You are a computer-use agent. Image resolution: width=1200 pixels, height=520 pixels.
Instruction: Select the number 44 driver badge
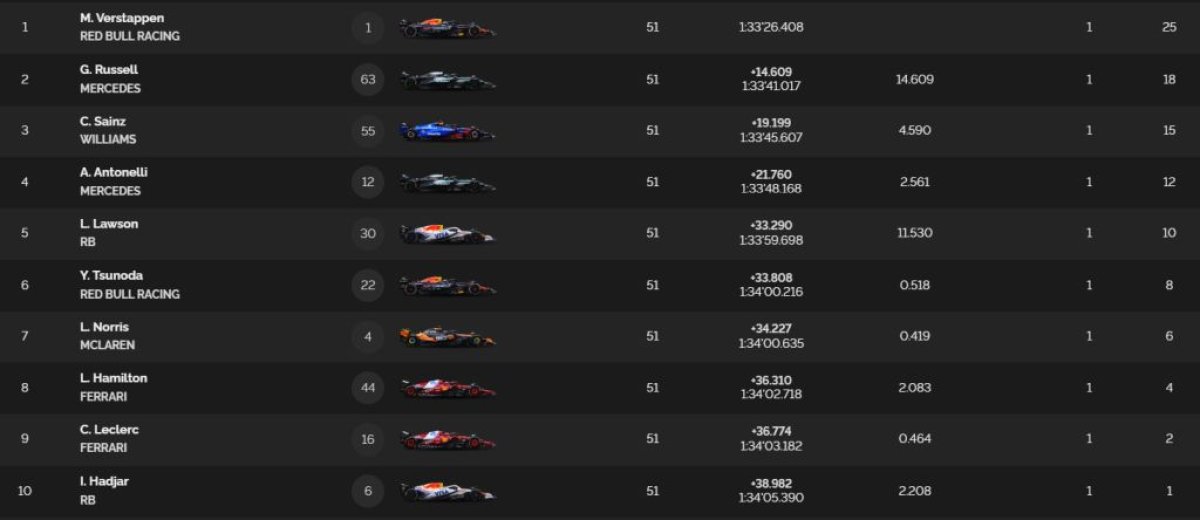coord(368,388)
